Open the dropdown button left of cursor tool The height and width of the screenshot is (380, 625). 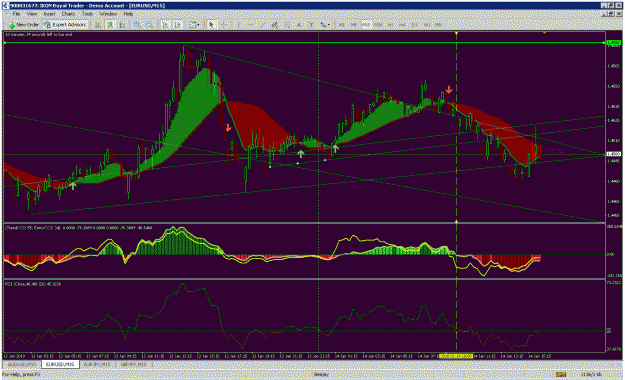(x=194, y=25)
